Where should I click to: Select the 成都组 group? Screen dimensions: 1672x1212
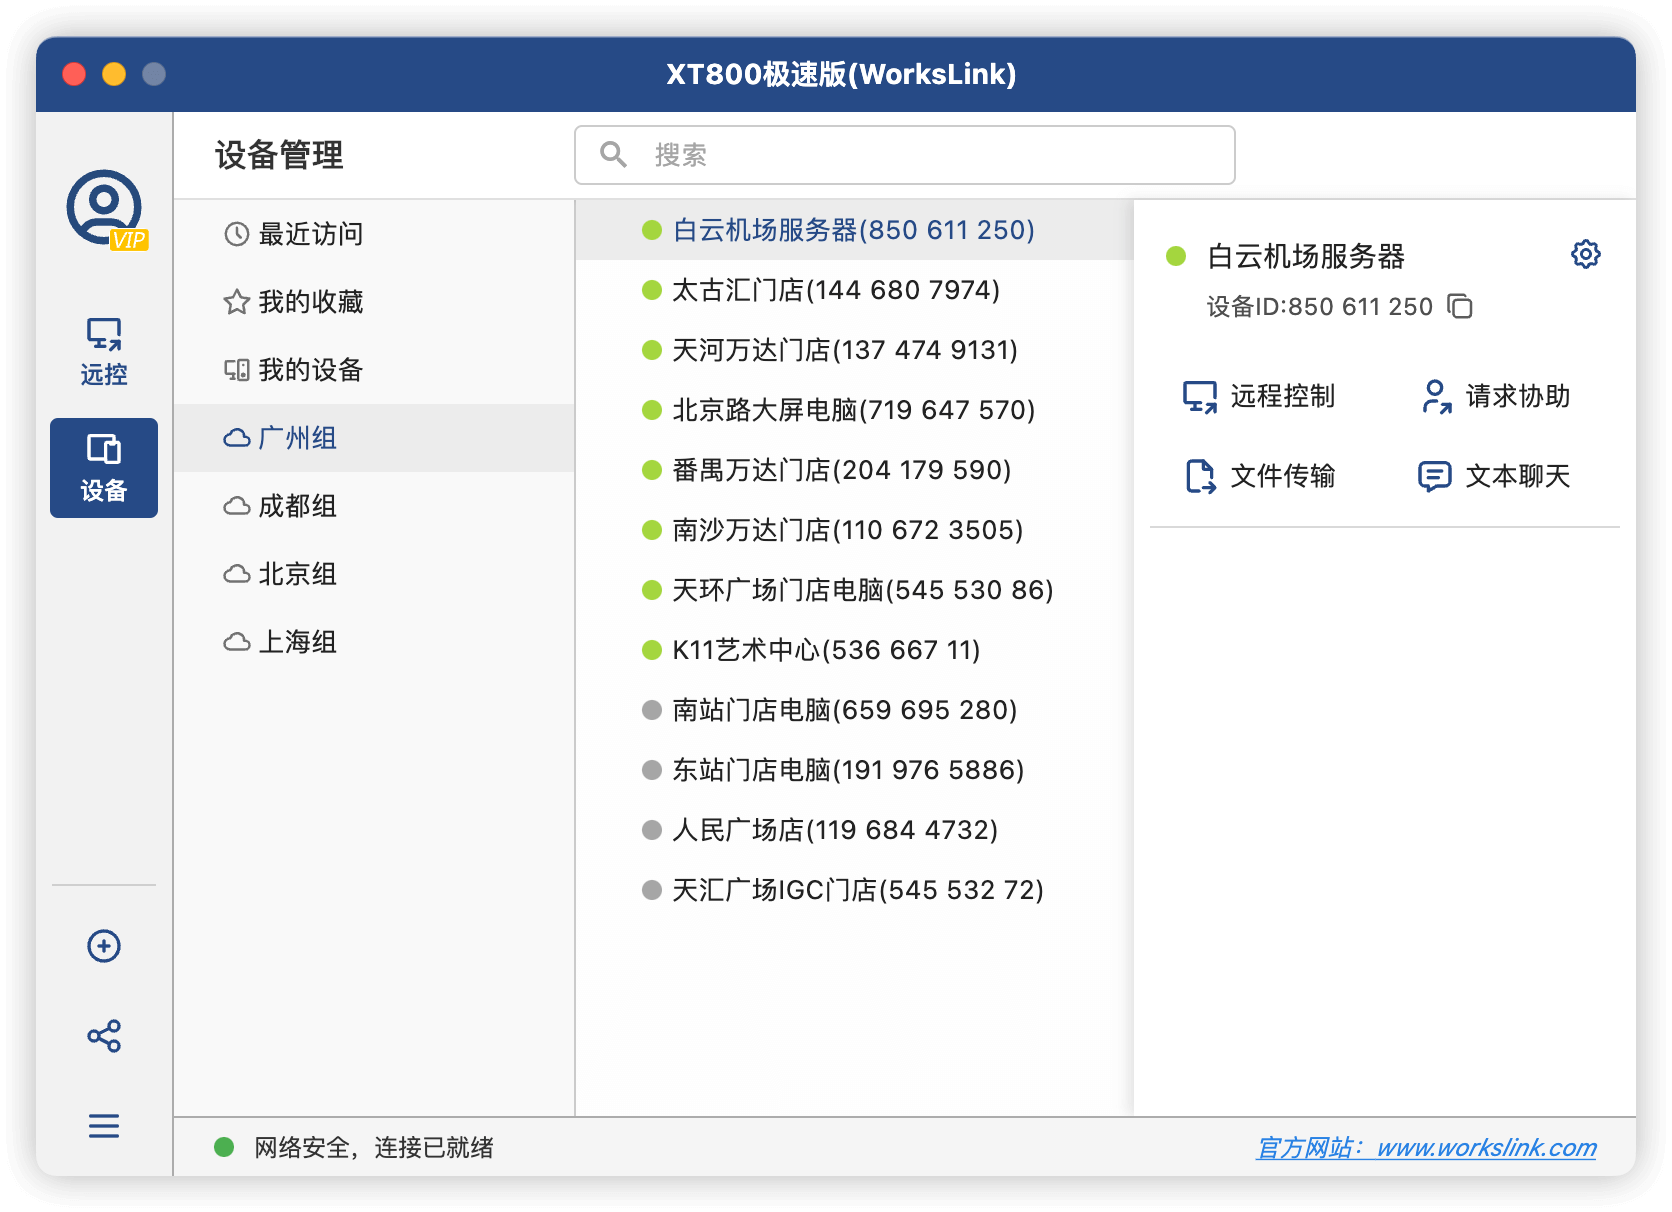click(374, 506)
